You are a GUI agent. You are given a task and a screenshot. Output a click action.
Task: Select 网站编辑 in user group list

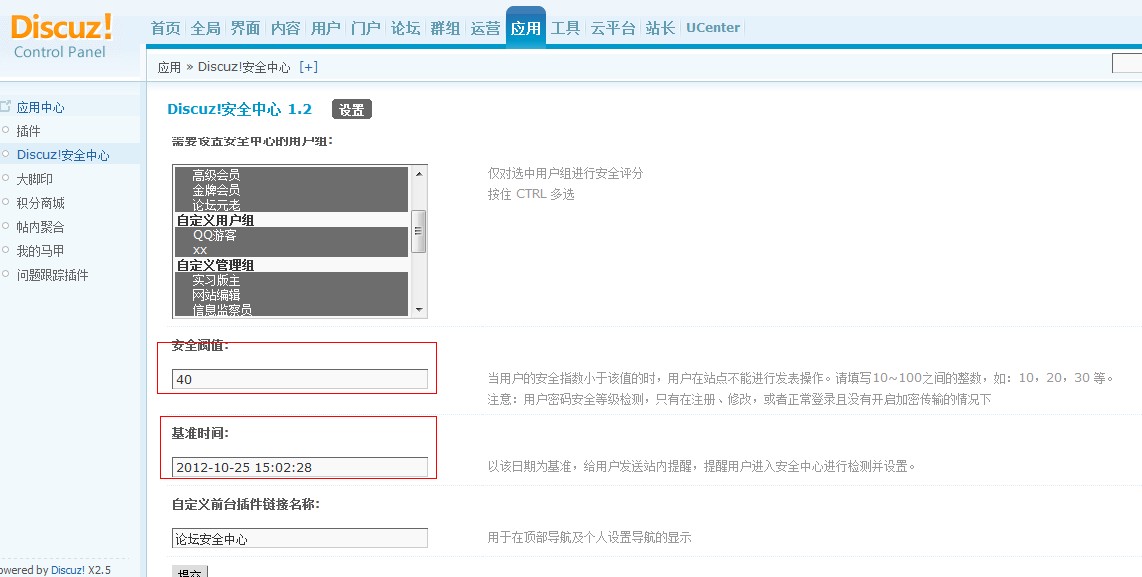pyautogui.click(x=291, y=294)
